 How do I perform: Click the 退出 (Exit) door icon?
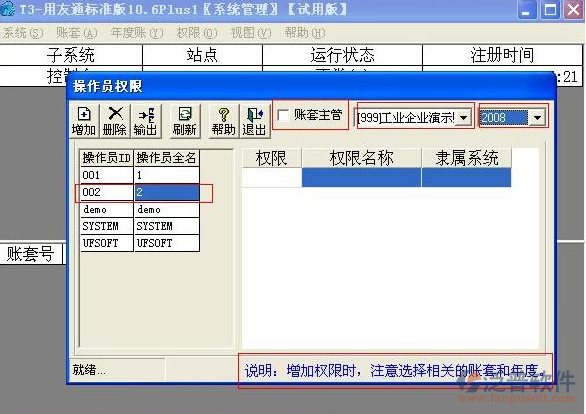coord(255,114)
